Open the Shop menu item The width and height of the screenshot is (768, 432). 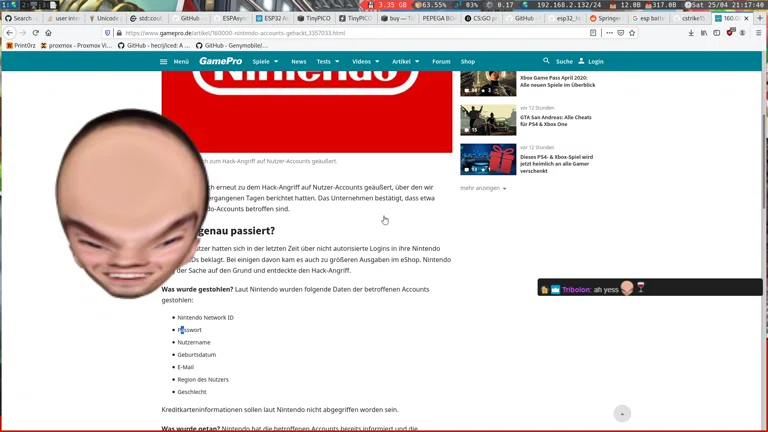point(468,62)
